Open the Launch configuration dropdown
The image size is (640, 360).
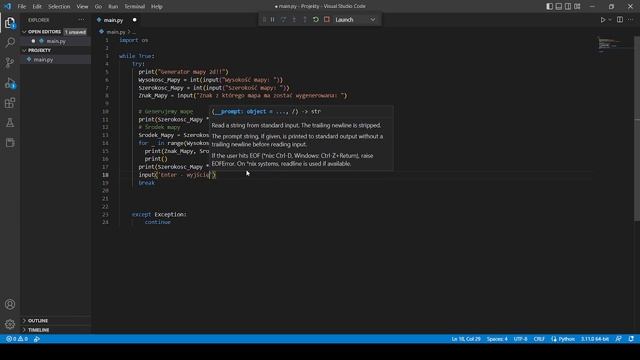(x=355, y=20)
